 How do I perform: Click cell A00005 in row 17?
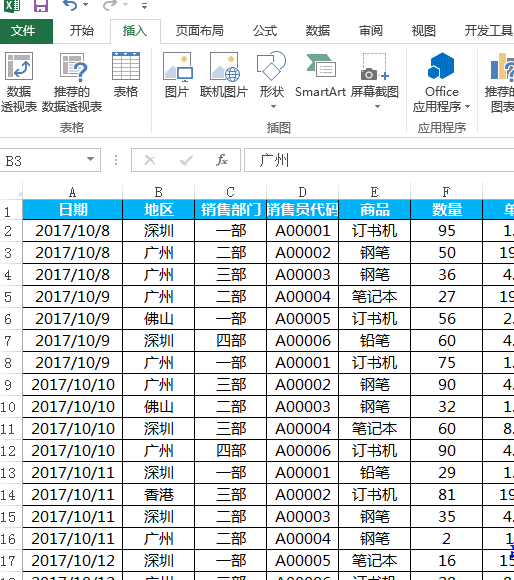[x=302, y=560]
